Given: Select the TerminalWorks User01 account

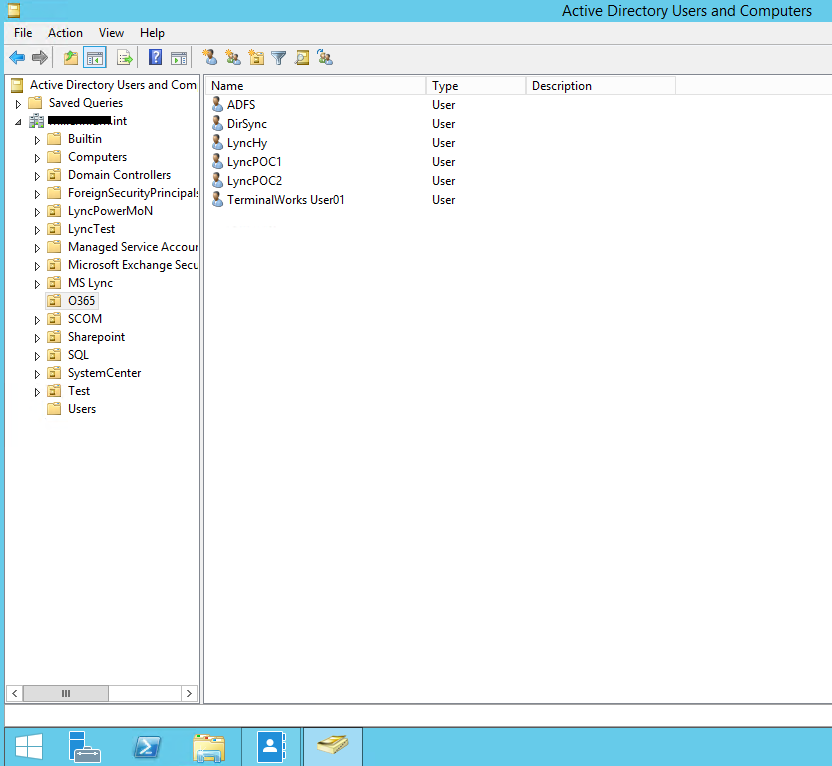Looking at the screenshot, I should tap(285, 201).
